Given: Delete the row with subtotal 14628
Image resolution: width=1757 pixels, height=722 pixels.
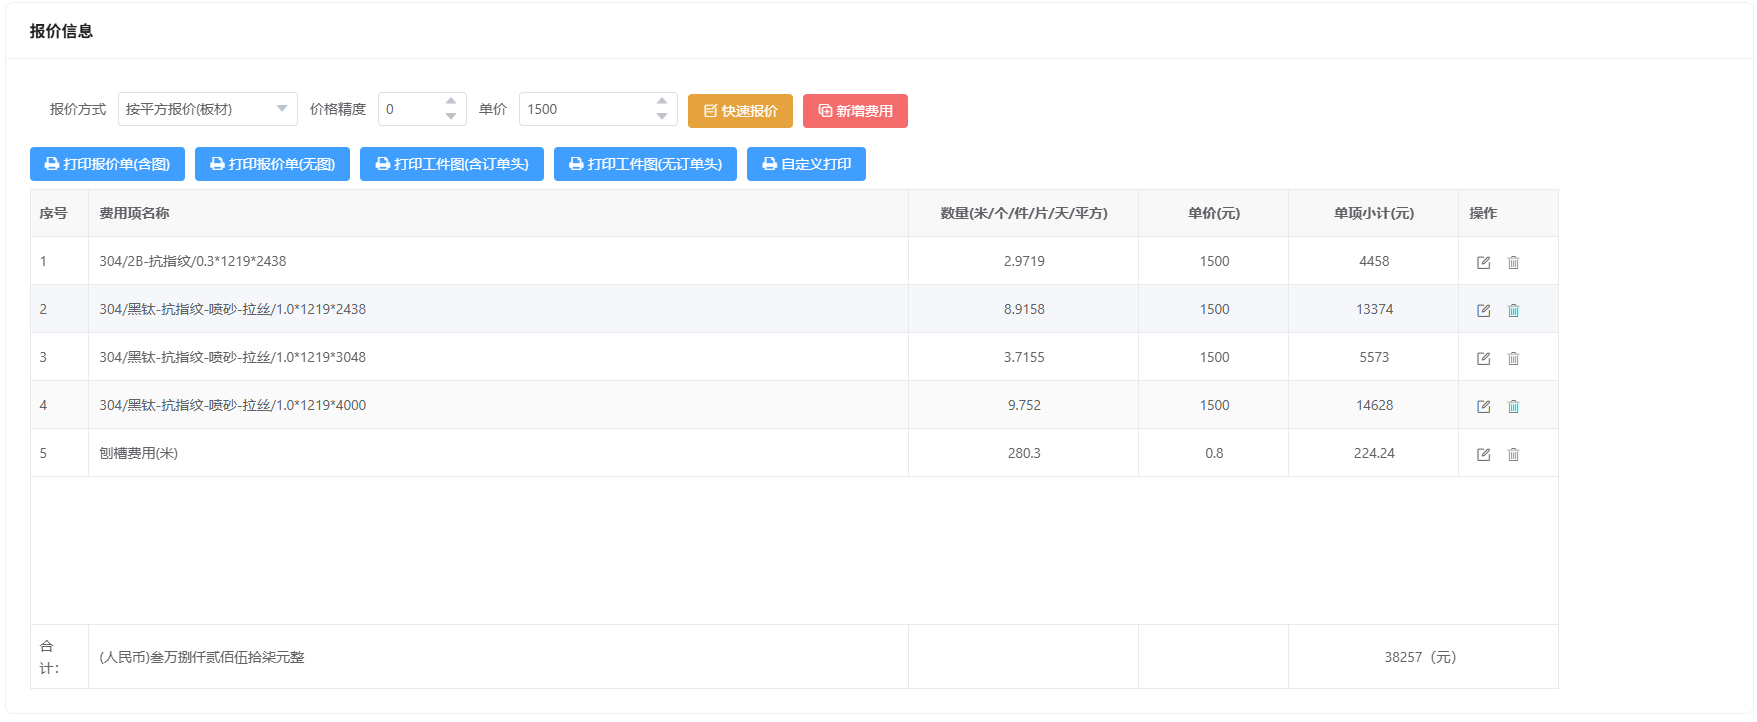Looking at the screenshot, I should tap(1513, 406).
